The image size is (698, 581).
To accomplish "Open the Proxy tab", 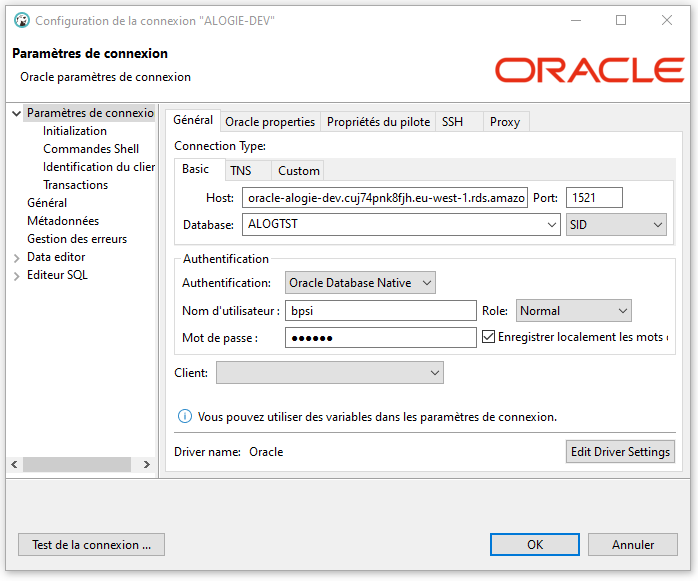I will tap(505, 122).
